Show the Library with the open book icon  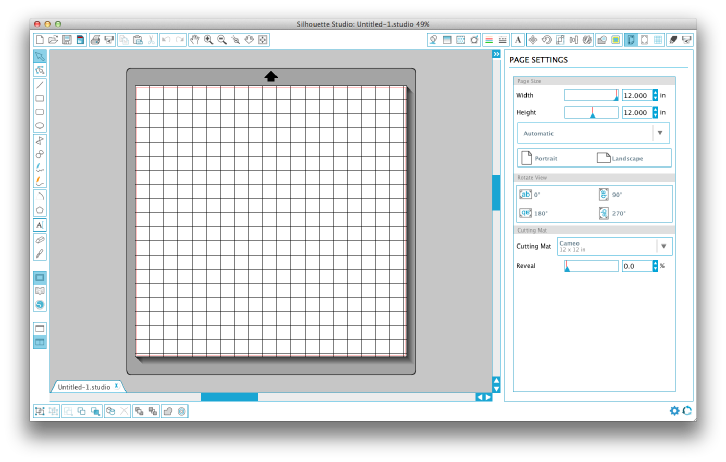40,291
